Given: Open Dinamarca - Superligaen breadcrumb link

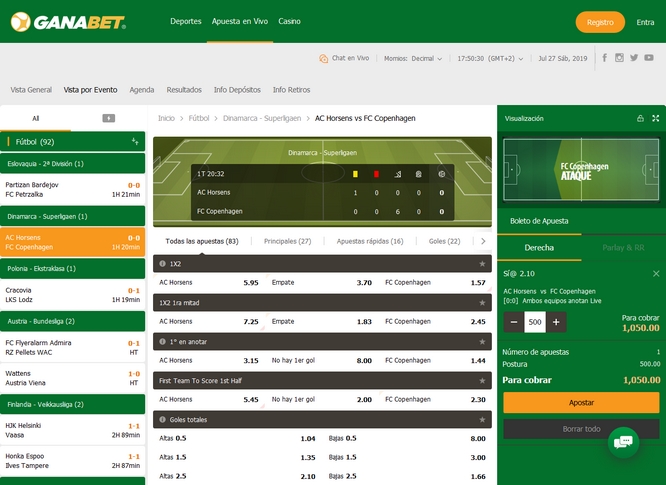Looking at the screenshot, I should click(x=262, y=118).
